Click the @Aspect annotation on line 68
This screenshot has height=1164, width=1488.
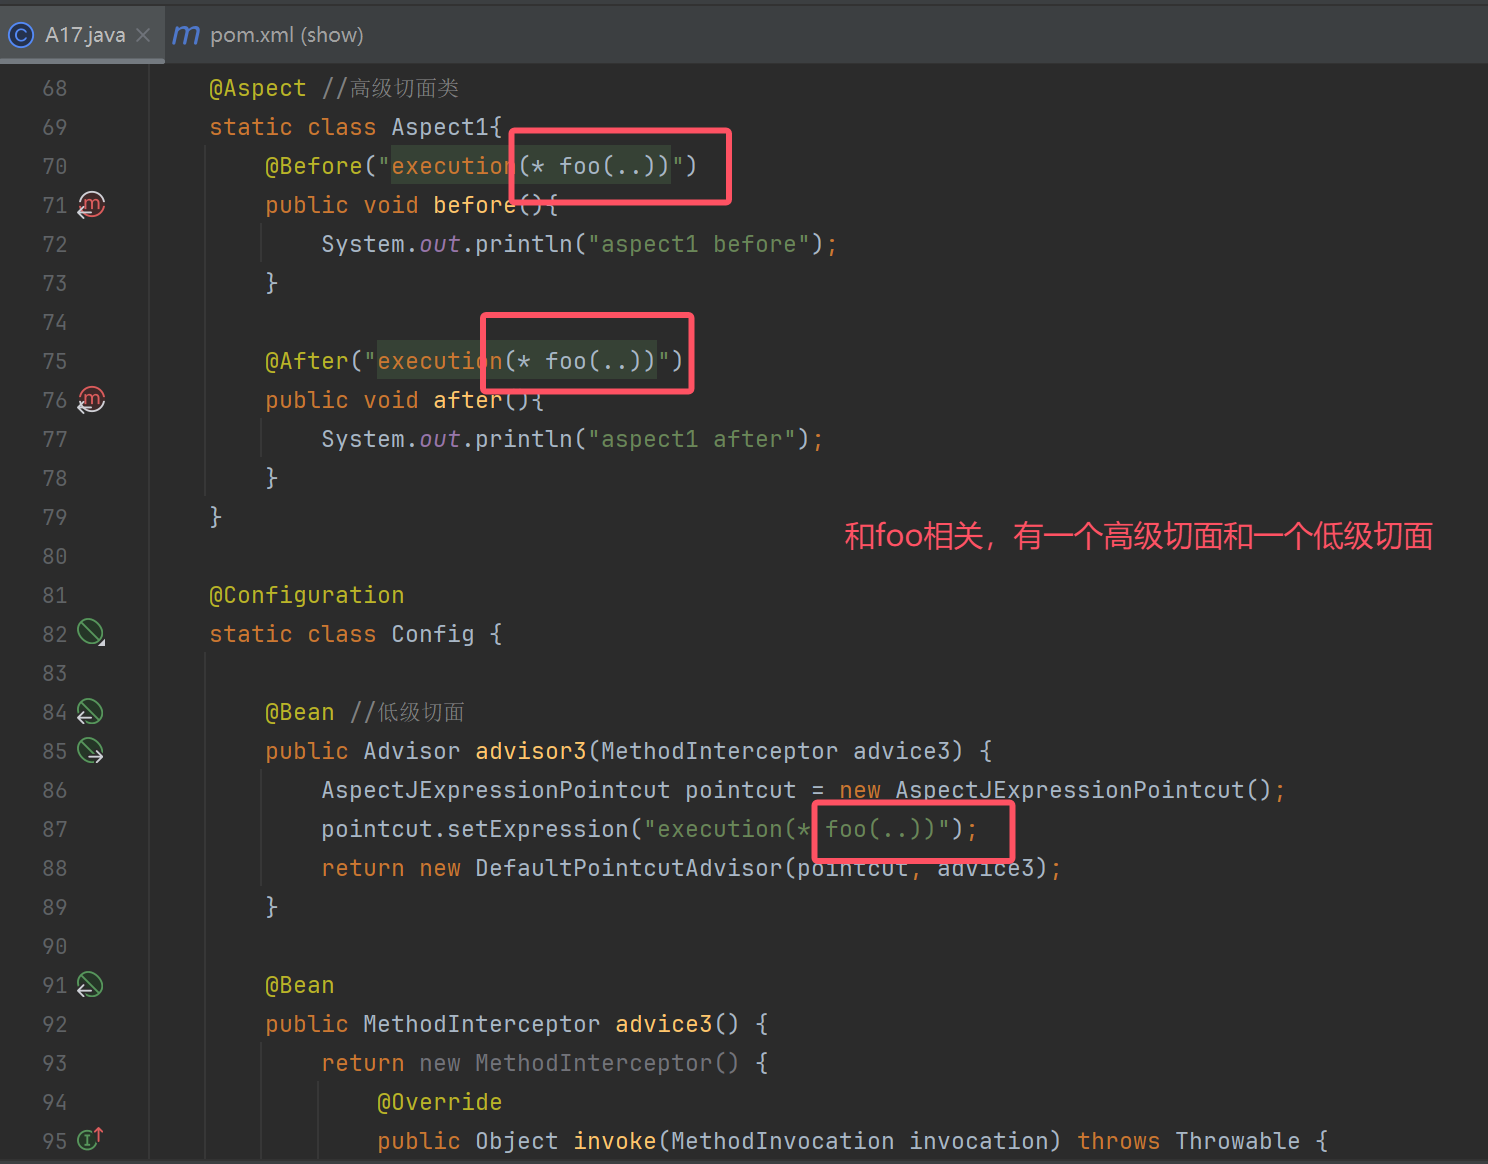coord(258,88)
